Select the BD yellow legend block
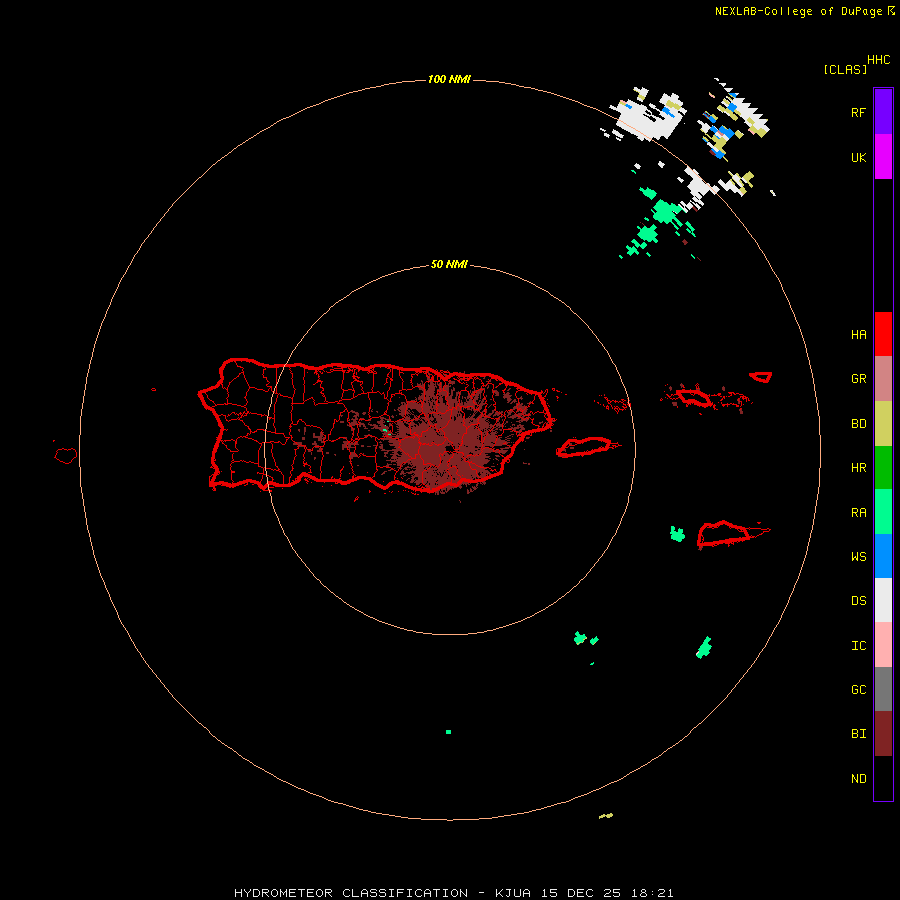Viewport: 900px width, 900px height. [883, 424]
